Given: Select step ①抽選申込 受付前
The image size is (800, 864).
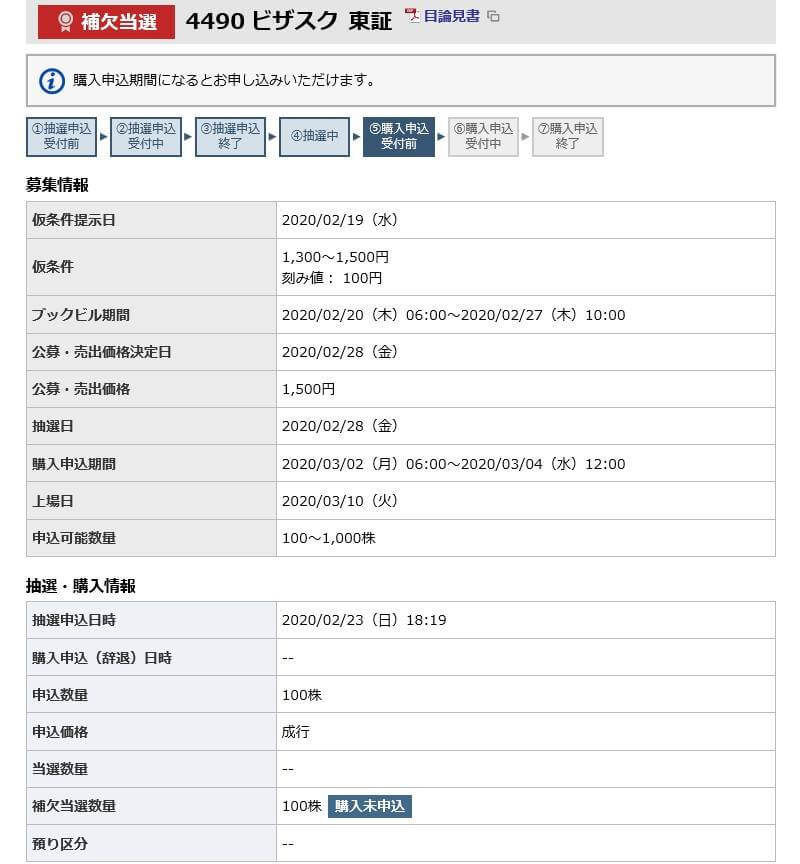Looking at the screenshot, I should click(62, 137).
